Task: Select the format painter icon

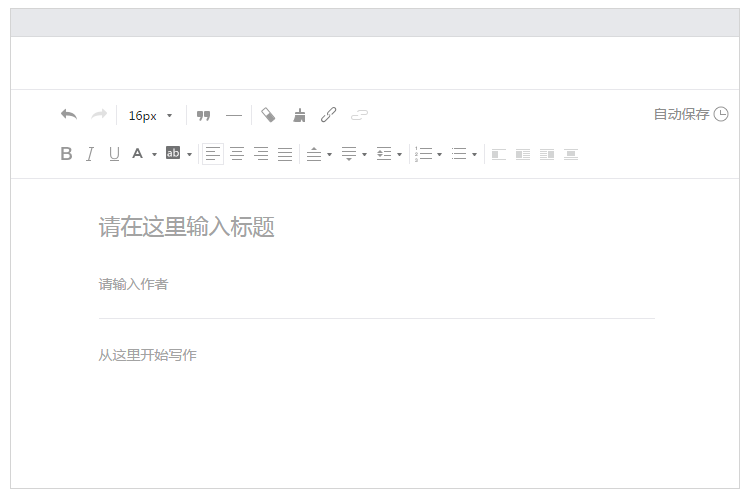Action: (268, 115)
